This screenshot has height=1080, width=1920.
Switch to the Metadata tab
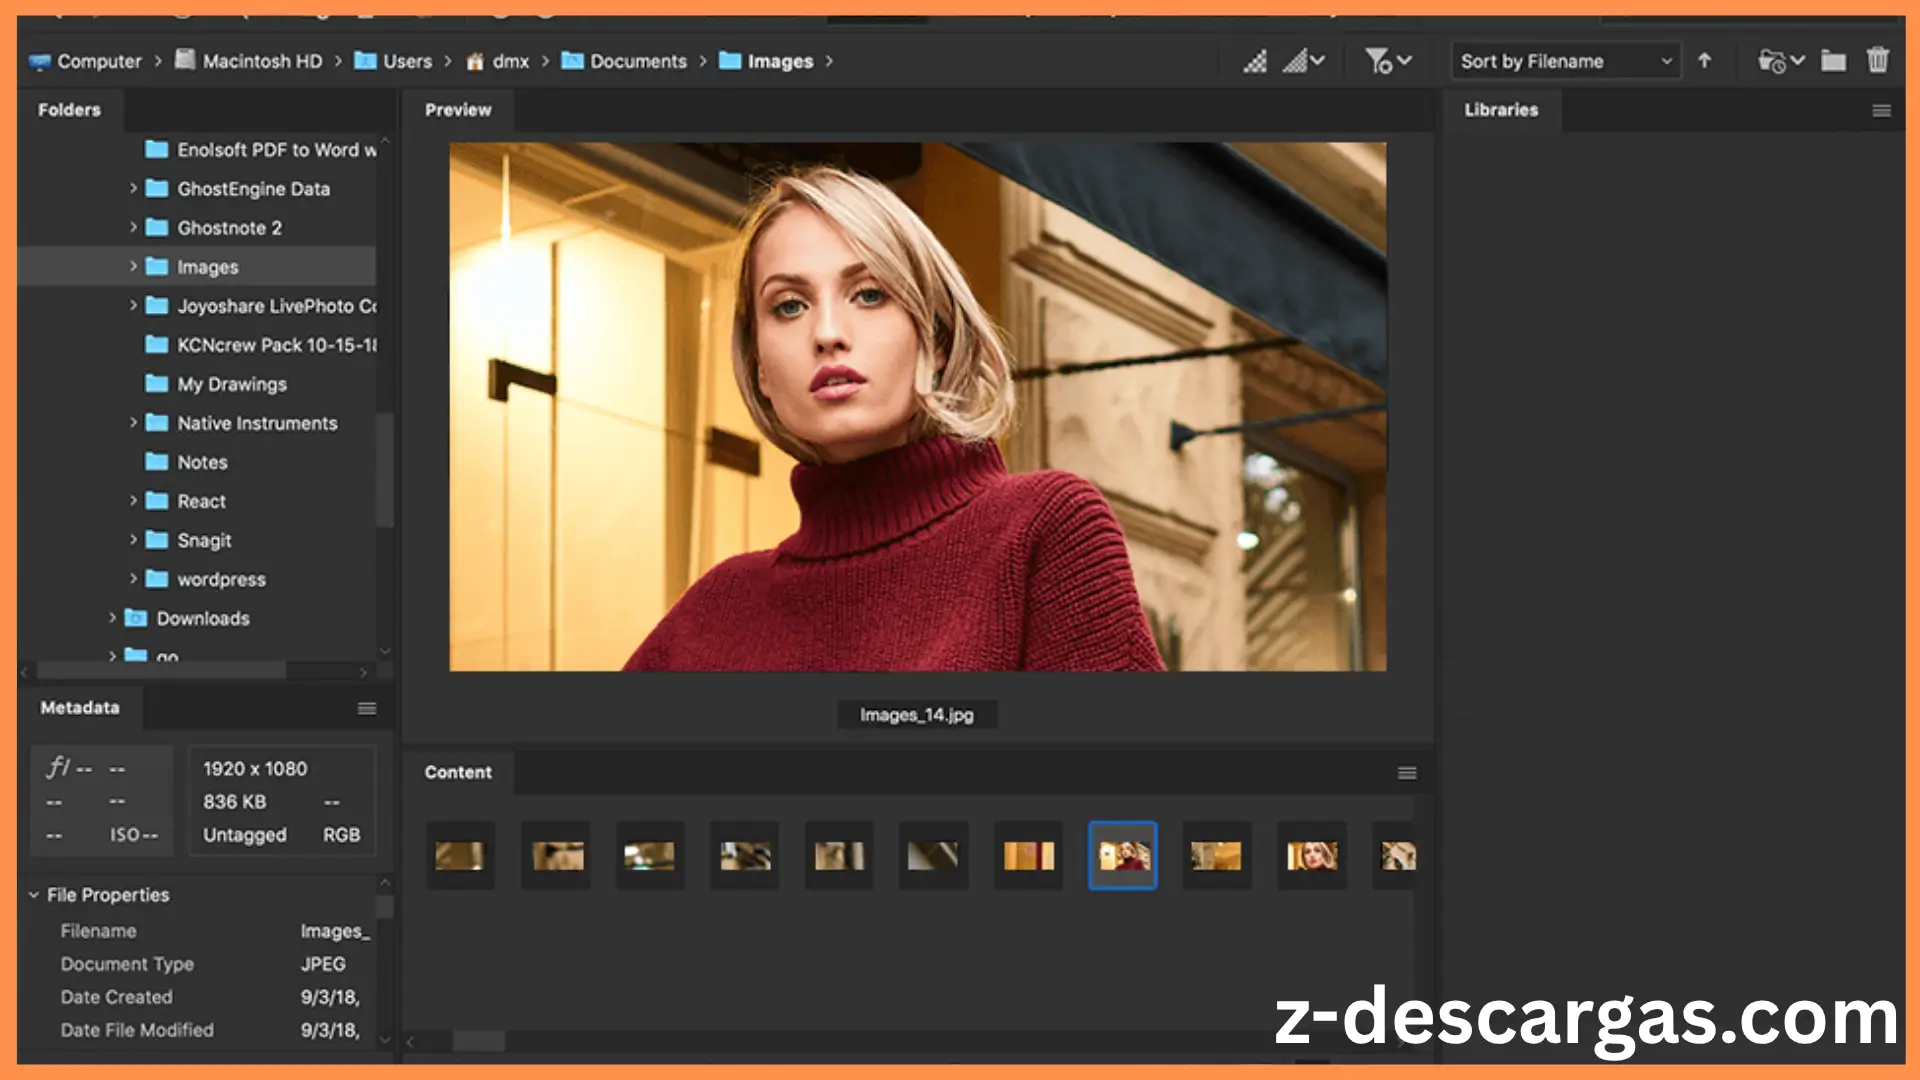tap(80, 708)
